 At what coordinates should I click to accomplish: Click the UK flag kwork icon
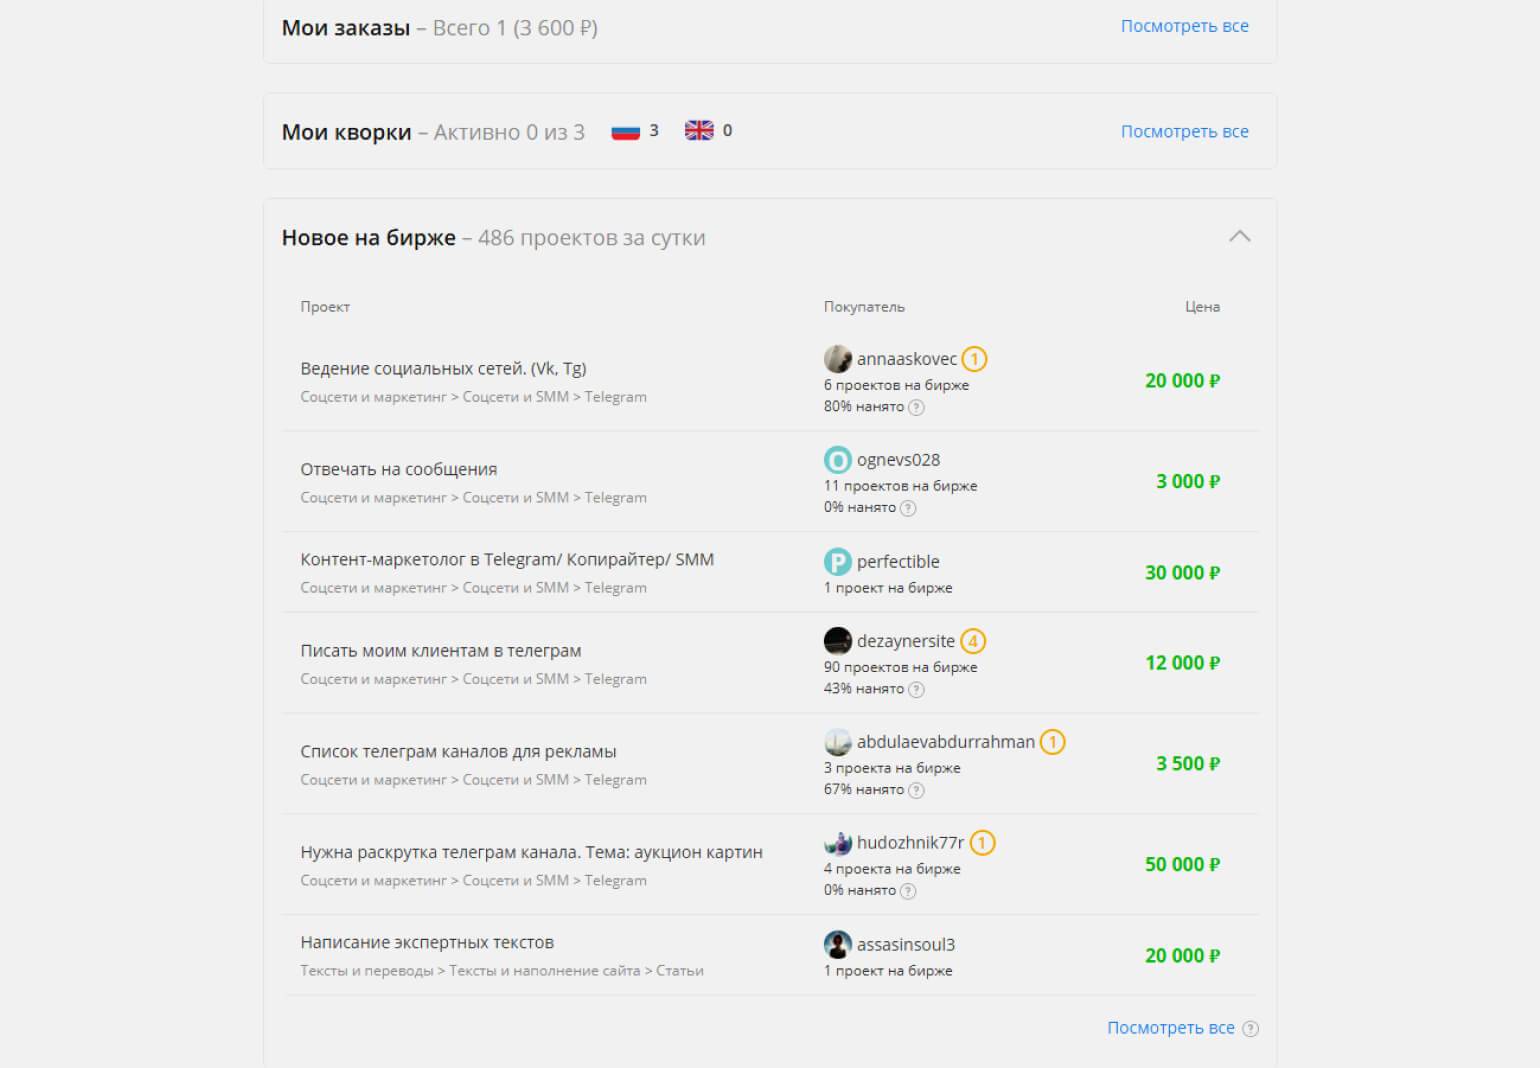coord(699,131)
